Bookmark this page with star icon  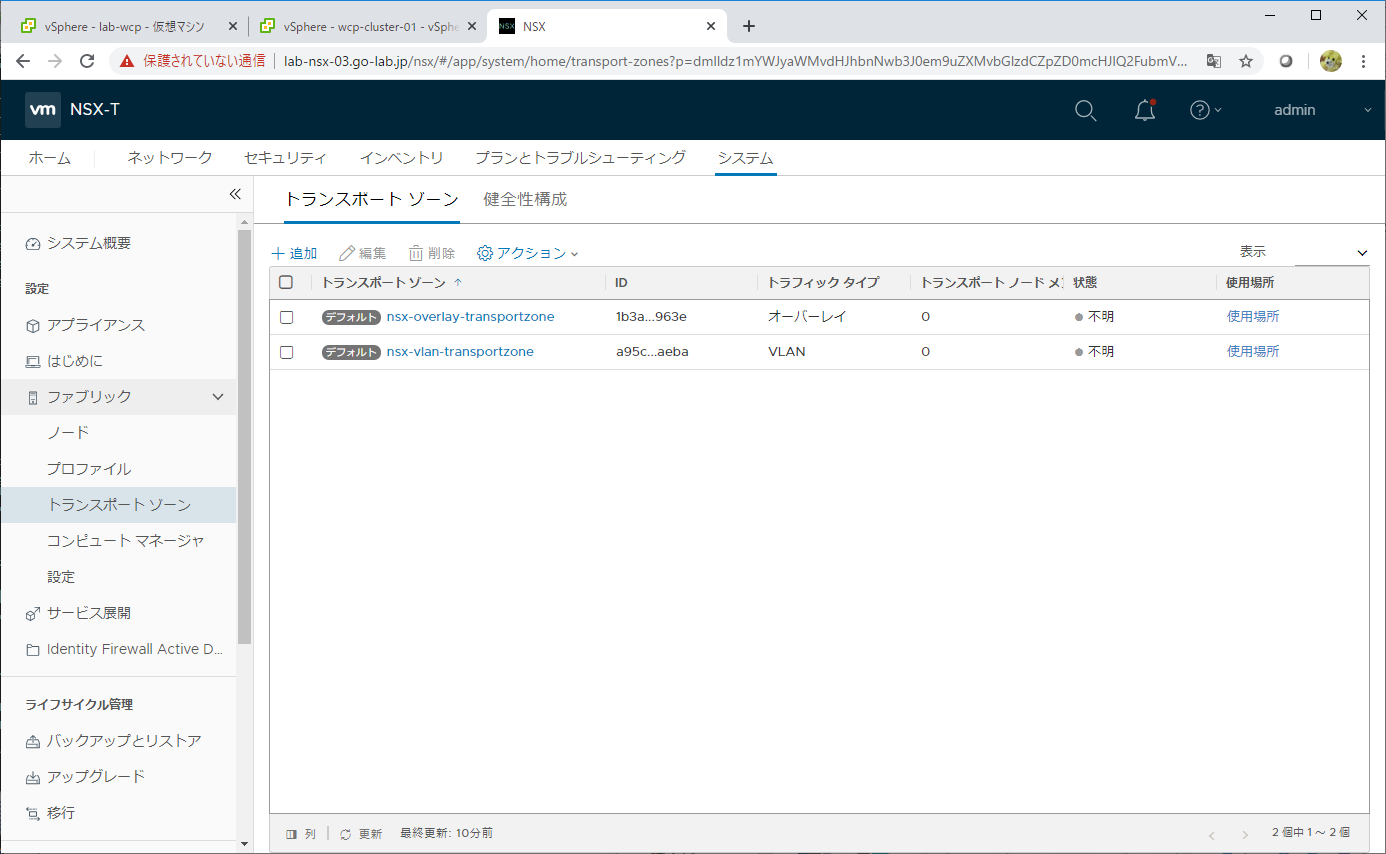[1246, 61]
